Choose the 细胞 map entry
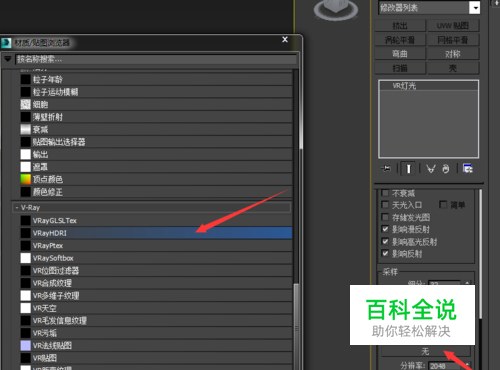 (x=156, y=104)
